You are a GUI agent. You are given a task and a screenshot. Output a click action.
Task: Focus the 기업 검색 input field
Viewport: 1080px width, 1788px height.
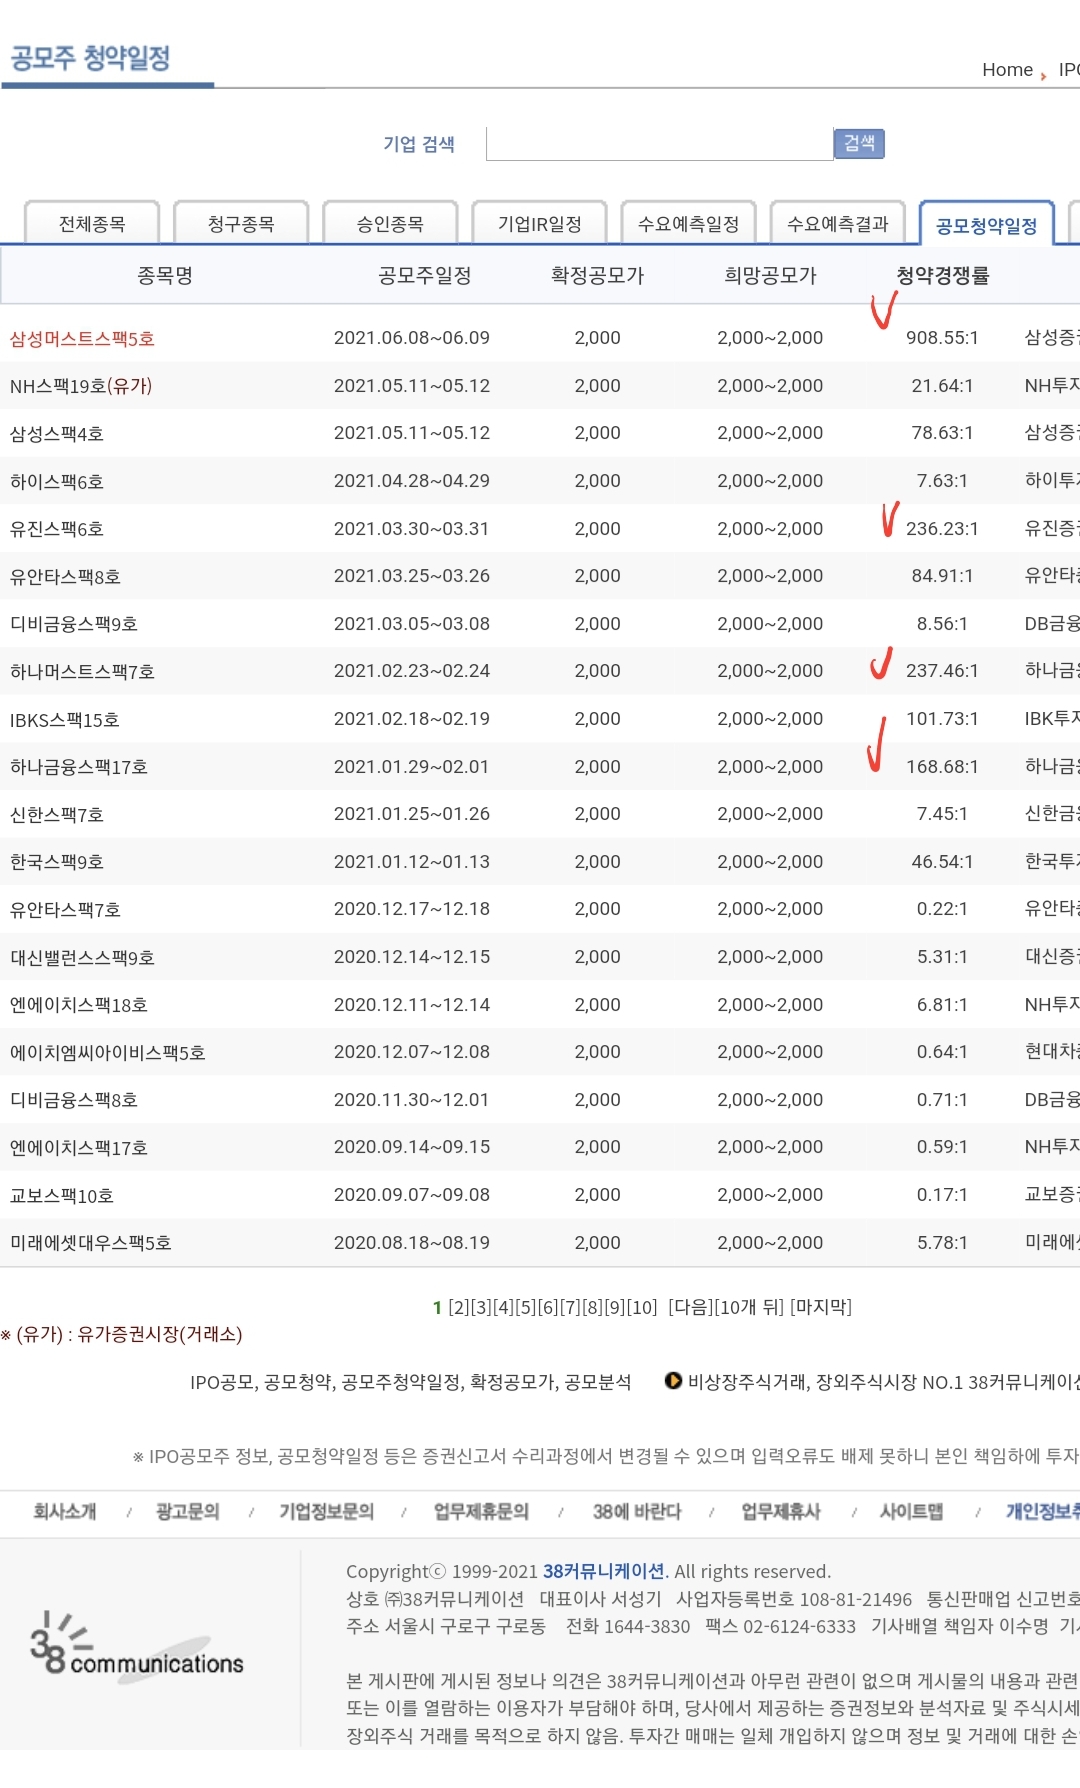pyautogui.click(x=659, y=143)
